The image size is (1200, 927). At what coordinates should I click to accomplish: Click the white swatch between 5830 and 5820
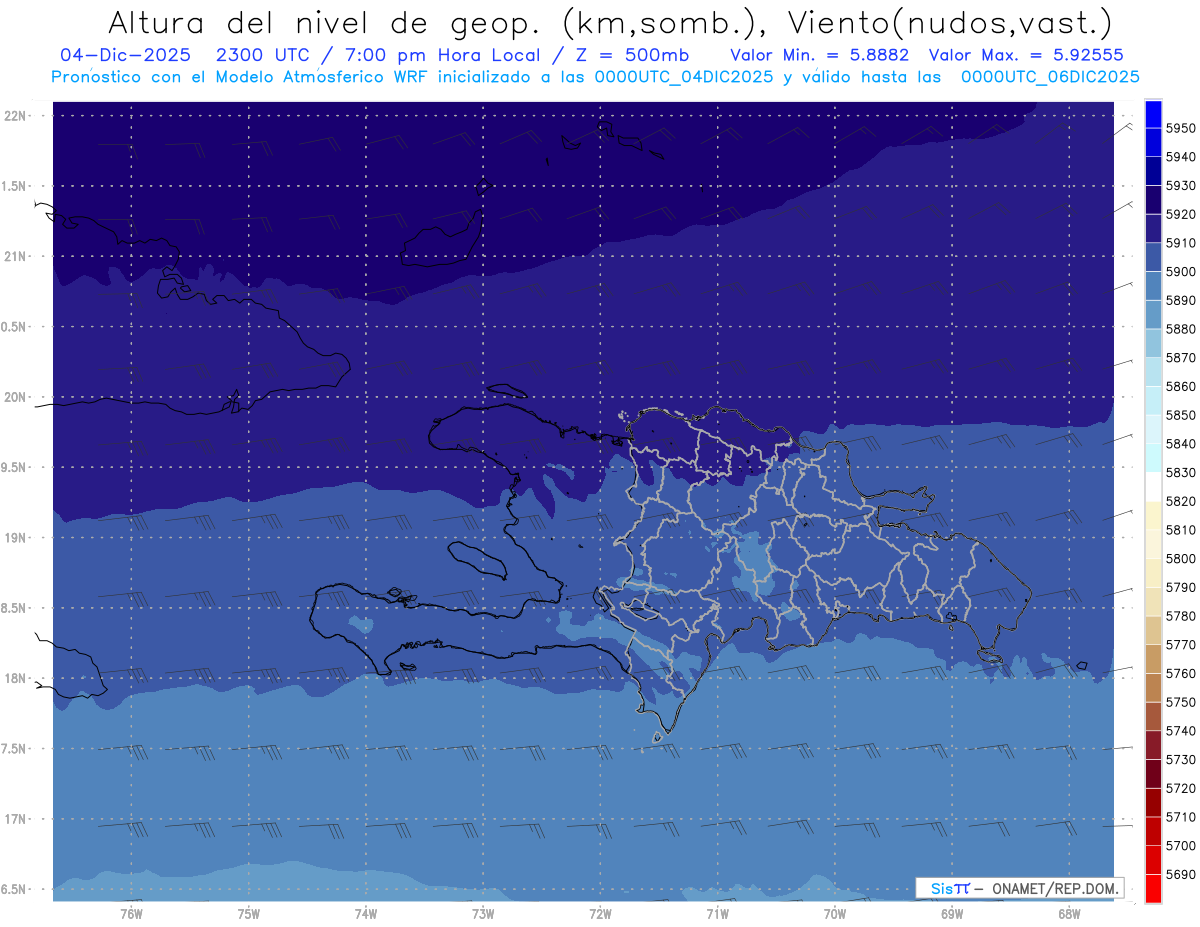pyautogui.click(x=1153, y=487)
